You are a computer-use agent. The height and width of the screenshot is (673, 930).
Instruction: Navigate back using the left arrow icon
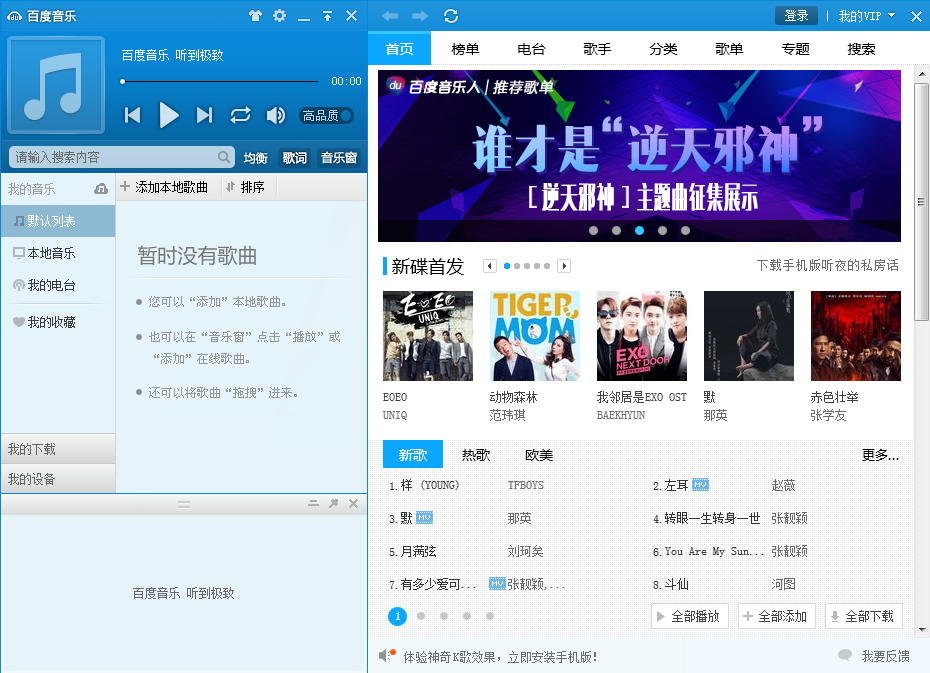390,16
